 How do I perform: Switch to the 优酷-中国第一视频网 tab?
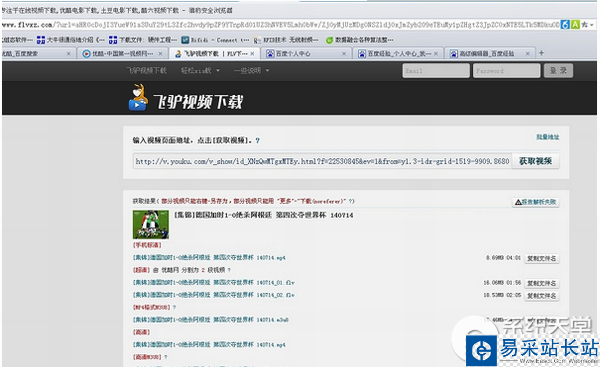122,54
